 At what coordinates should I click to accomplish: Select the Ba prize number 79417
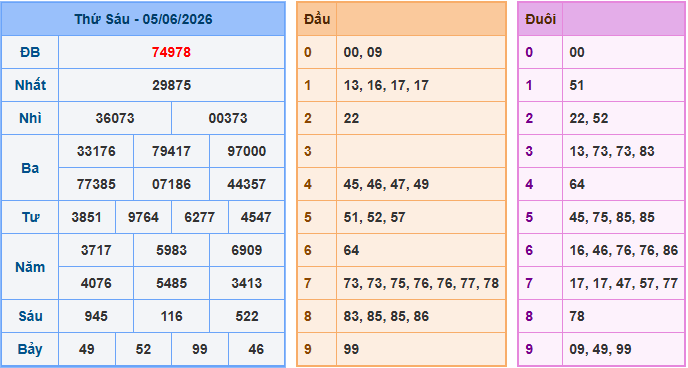click(x=172, y=151)
